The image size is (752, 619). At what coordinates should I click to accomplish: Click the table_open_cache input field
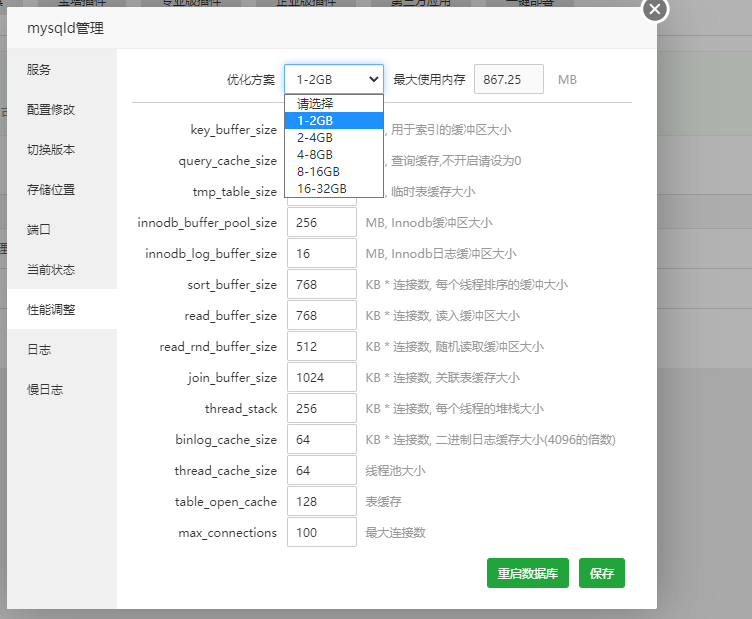tap(322, 502)
